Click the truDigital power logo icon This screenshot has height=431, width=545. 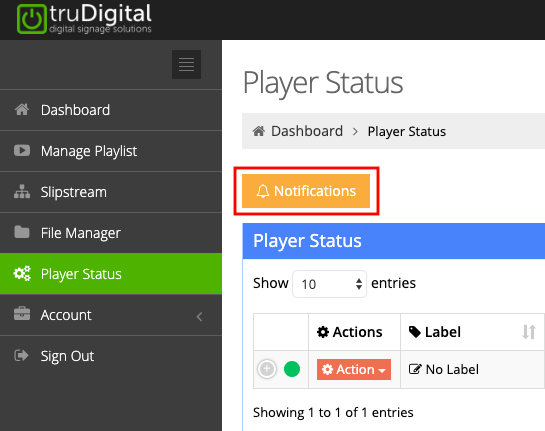click(32, 19)
